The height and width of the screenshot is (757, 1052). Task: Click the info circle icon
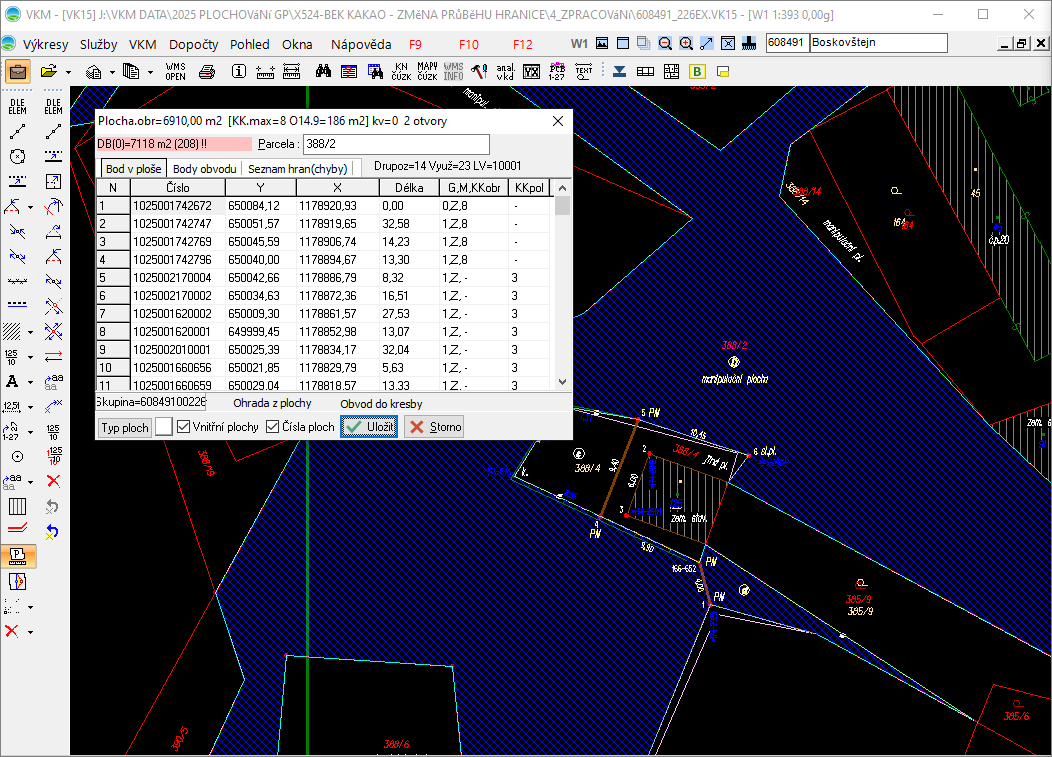[x=239, y=72]
